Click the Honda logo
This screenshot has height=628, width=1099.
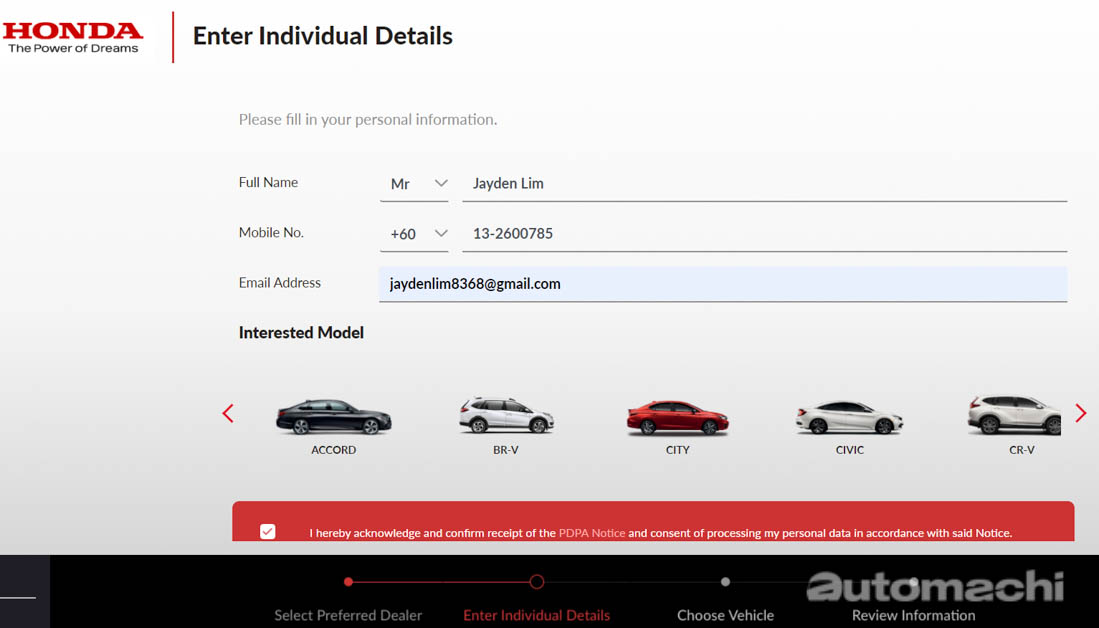point(72,35)
